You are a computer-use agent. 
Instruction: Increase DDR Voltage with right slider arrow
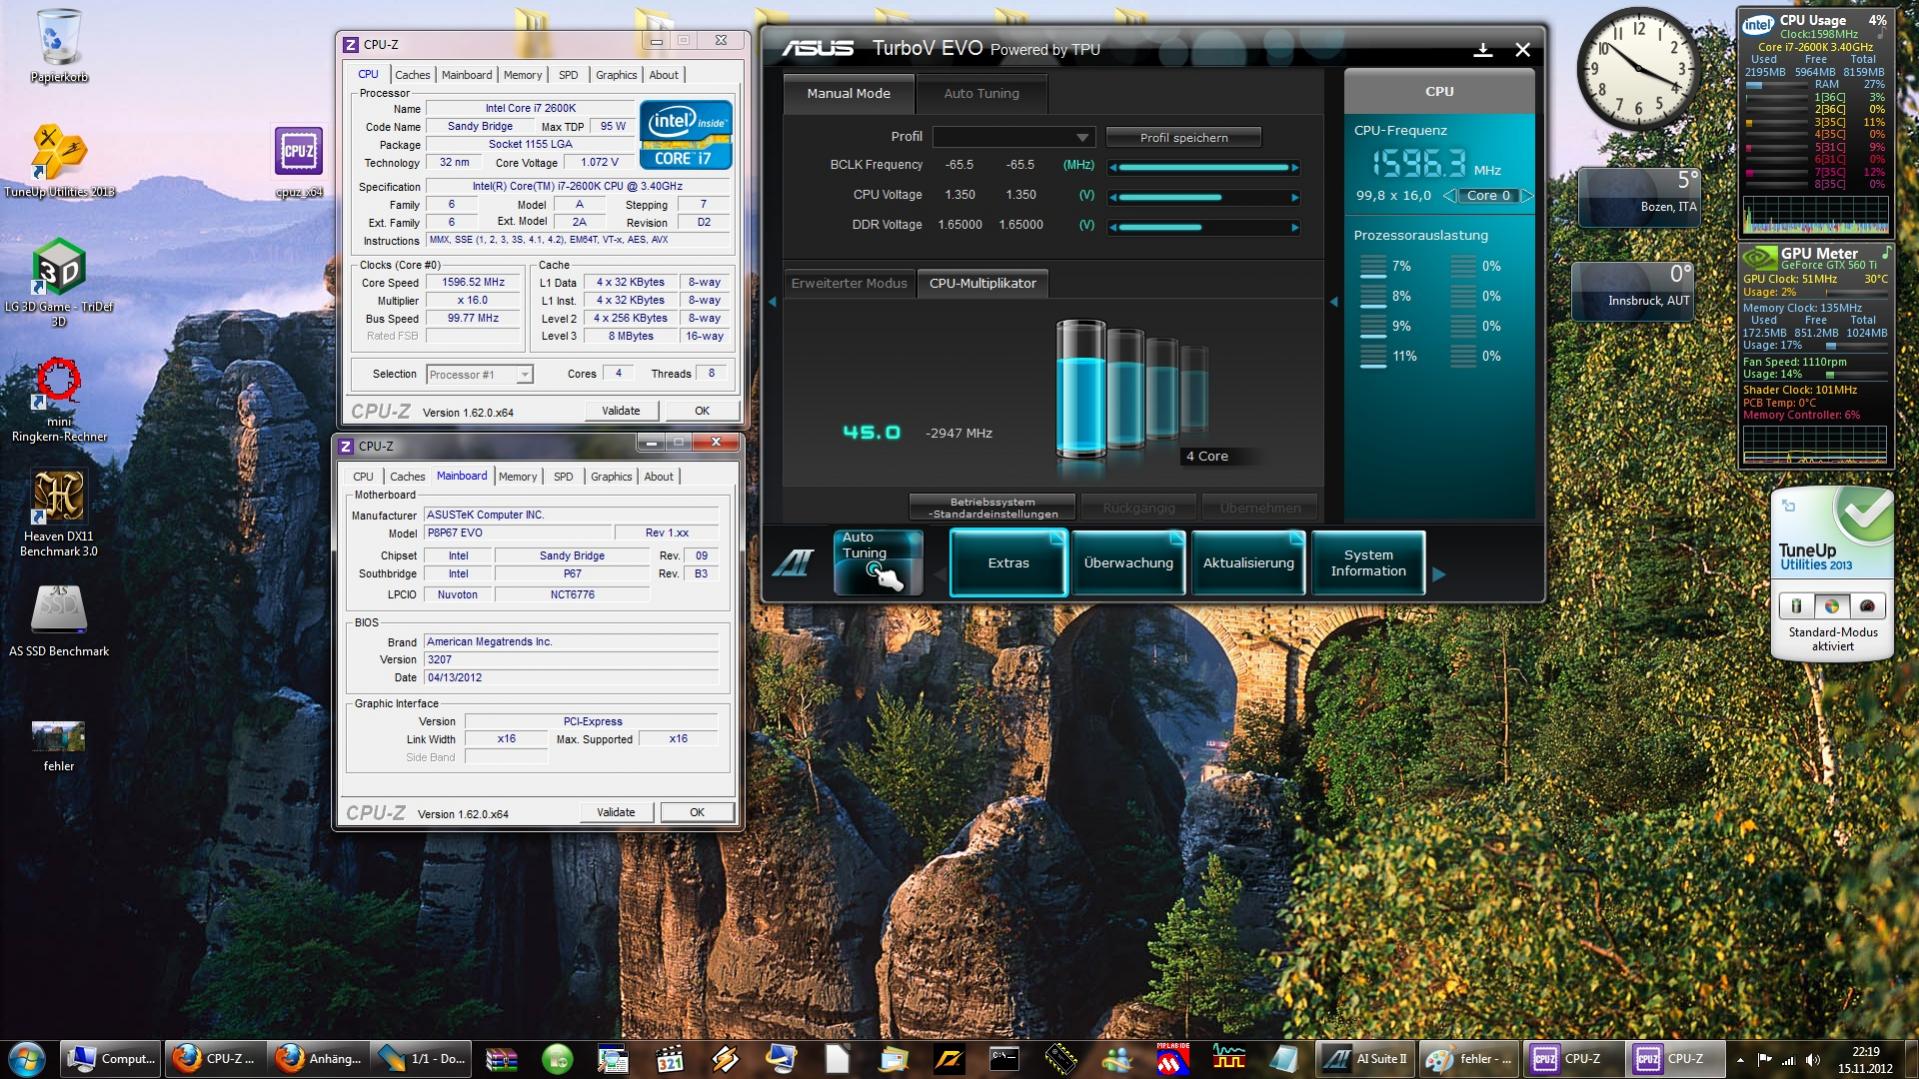point(1295,227)
